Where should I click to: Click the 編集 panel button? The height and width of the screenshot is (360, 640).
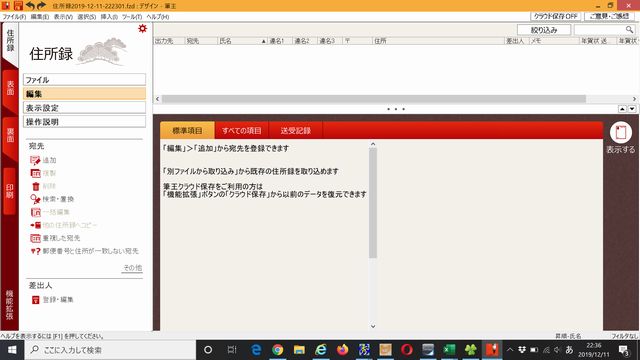84,94
